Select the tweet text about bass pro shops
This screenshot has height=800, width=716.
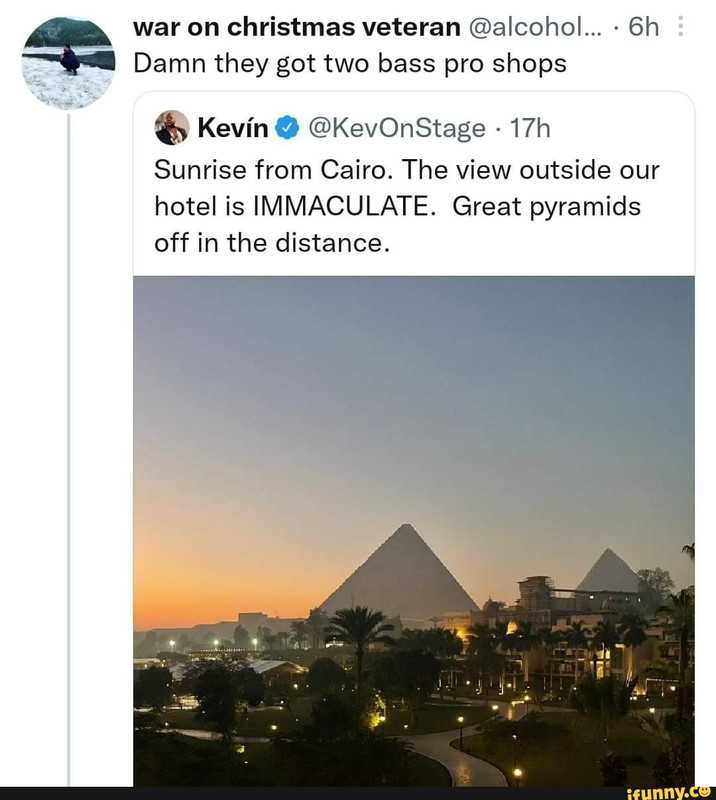(350, 64)
